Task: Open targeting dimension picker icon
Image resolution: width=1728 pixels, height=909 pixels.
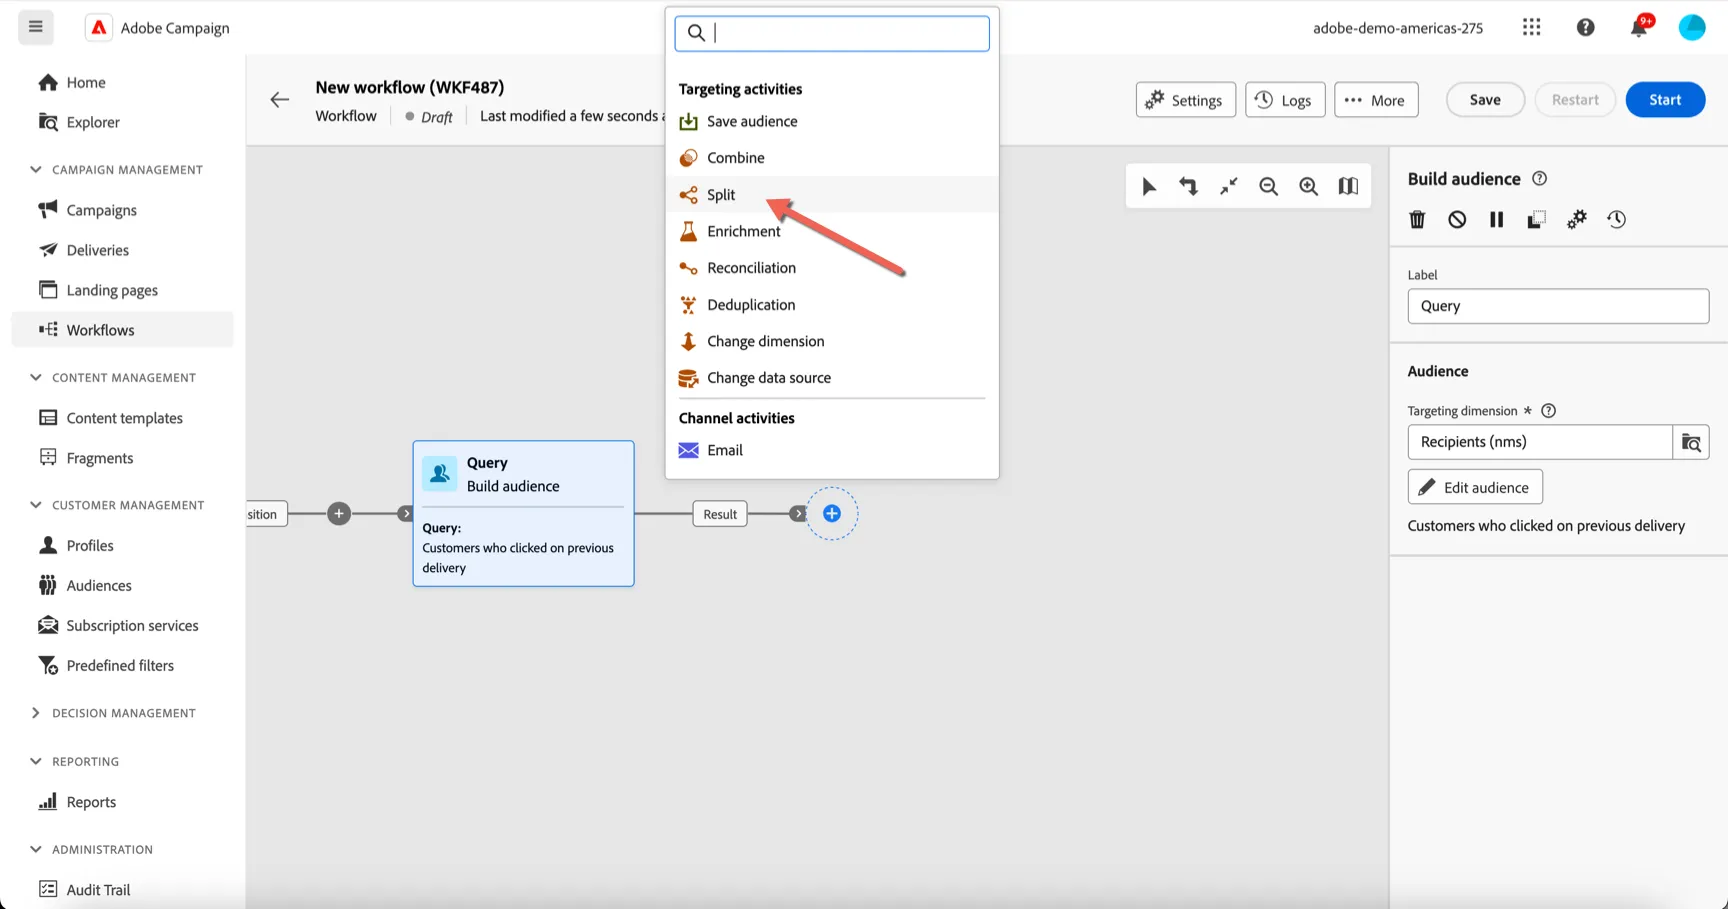Action: 1691,442
